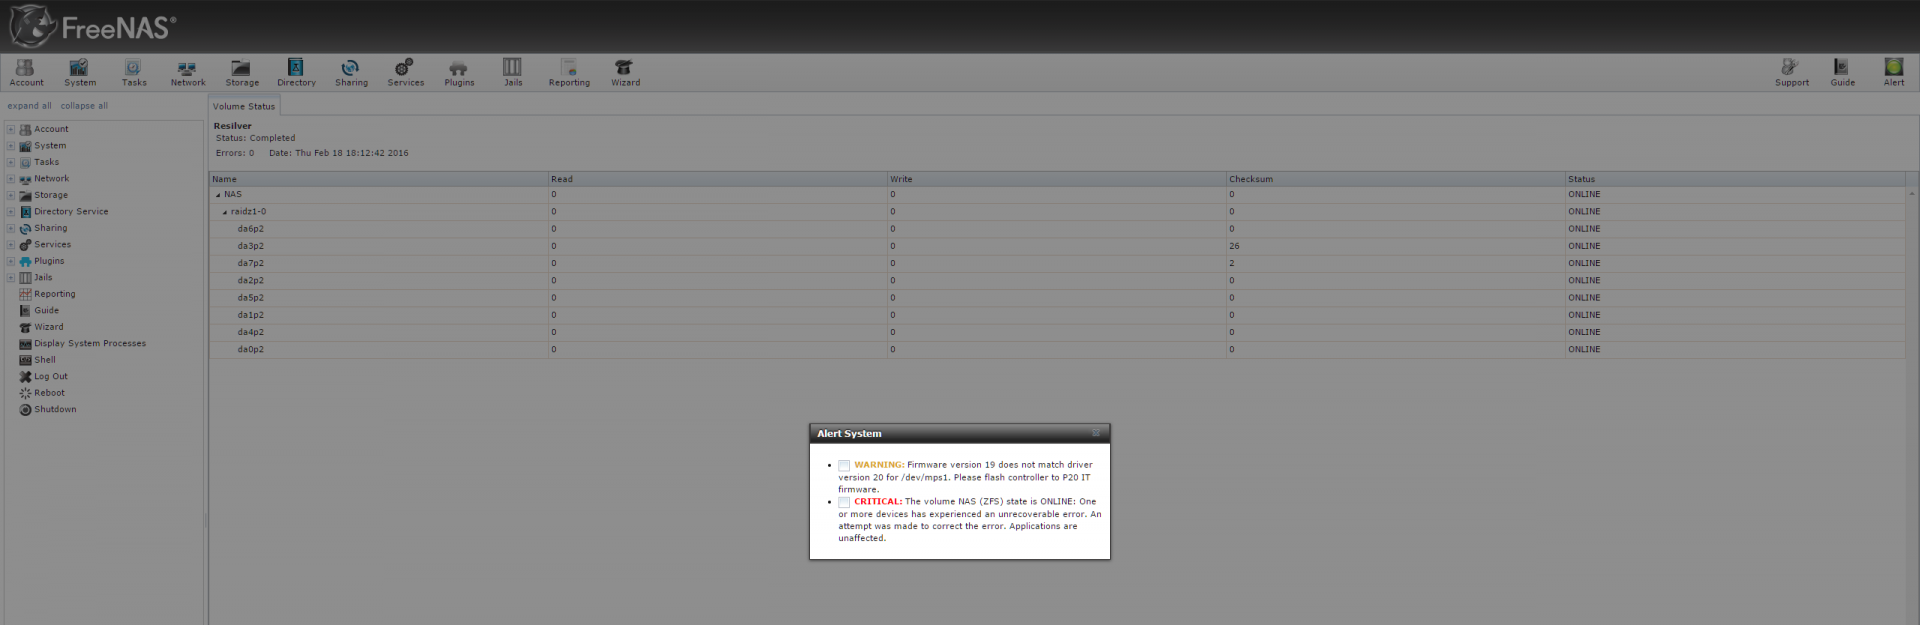Screen dimensions: 1920x625
Task: Open the Reporting toolbar icon
Action: click(x=569, y=72)
